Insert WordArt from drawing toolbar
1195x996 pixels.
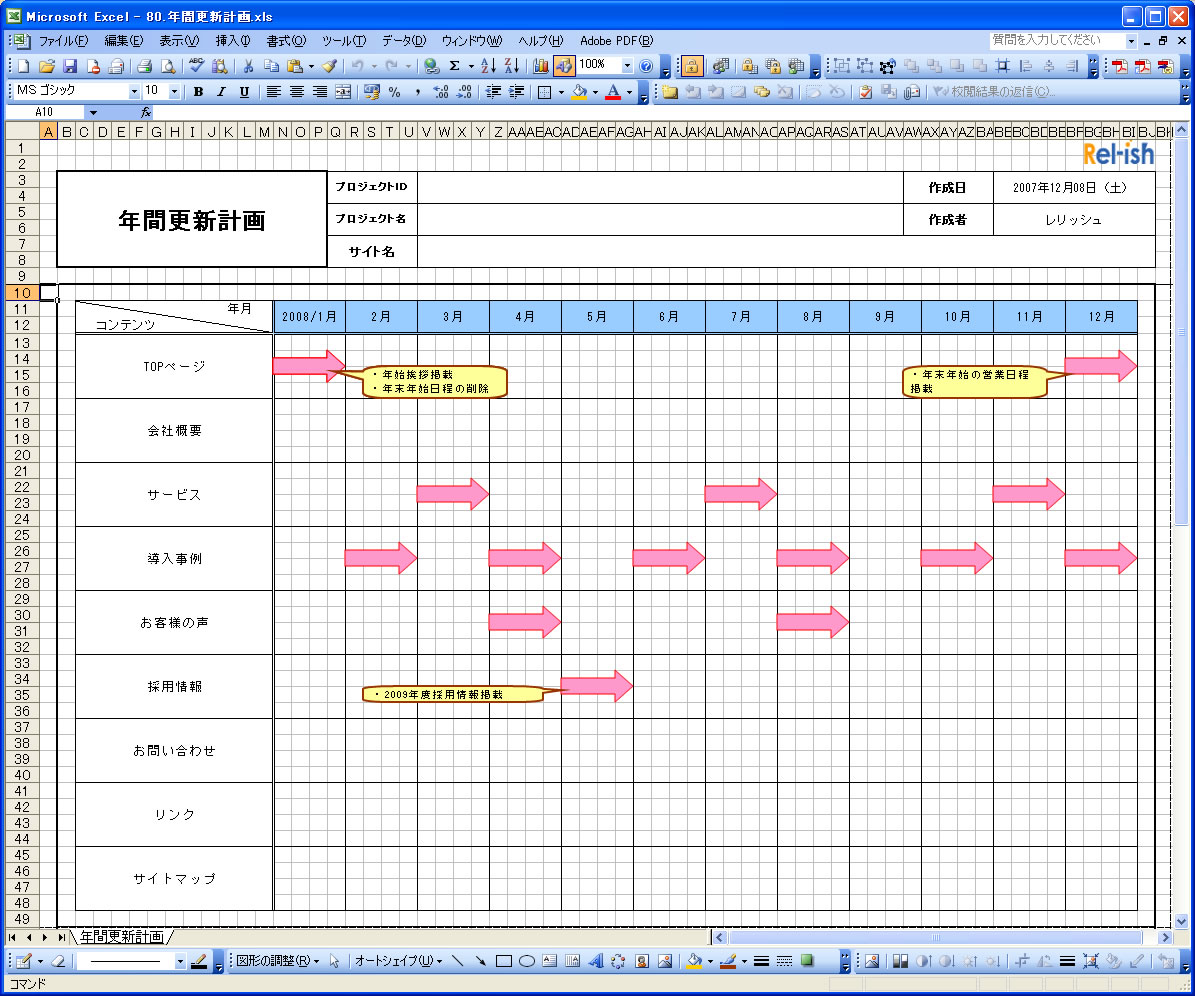pos(595,961)
